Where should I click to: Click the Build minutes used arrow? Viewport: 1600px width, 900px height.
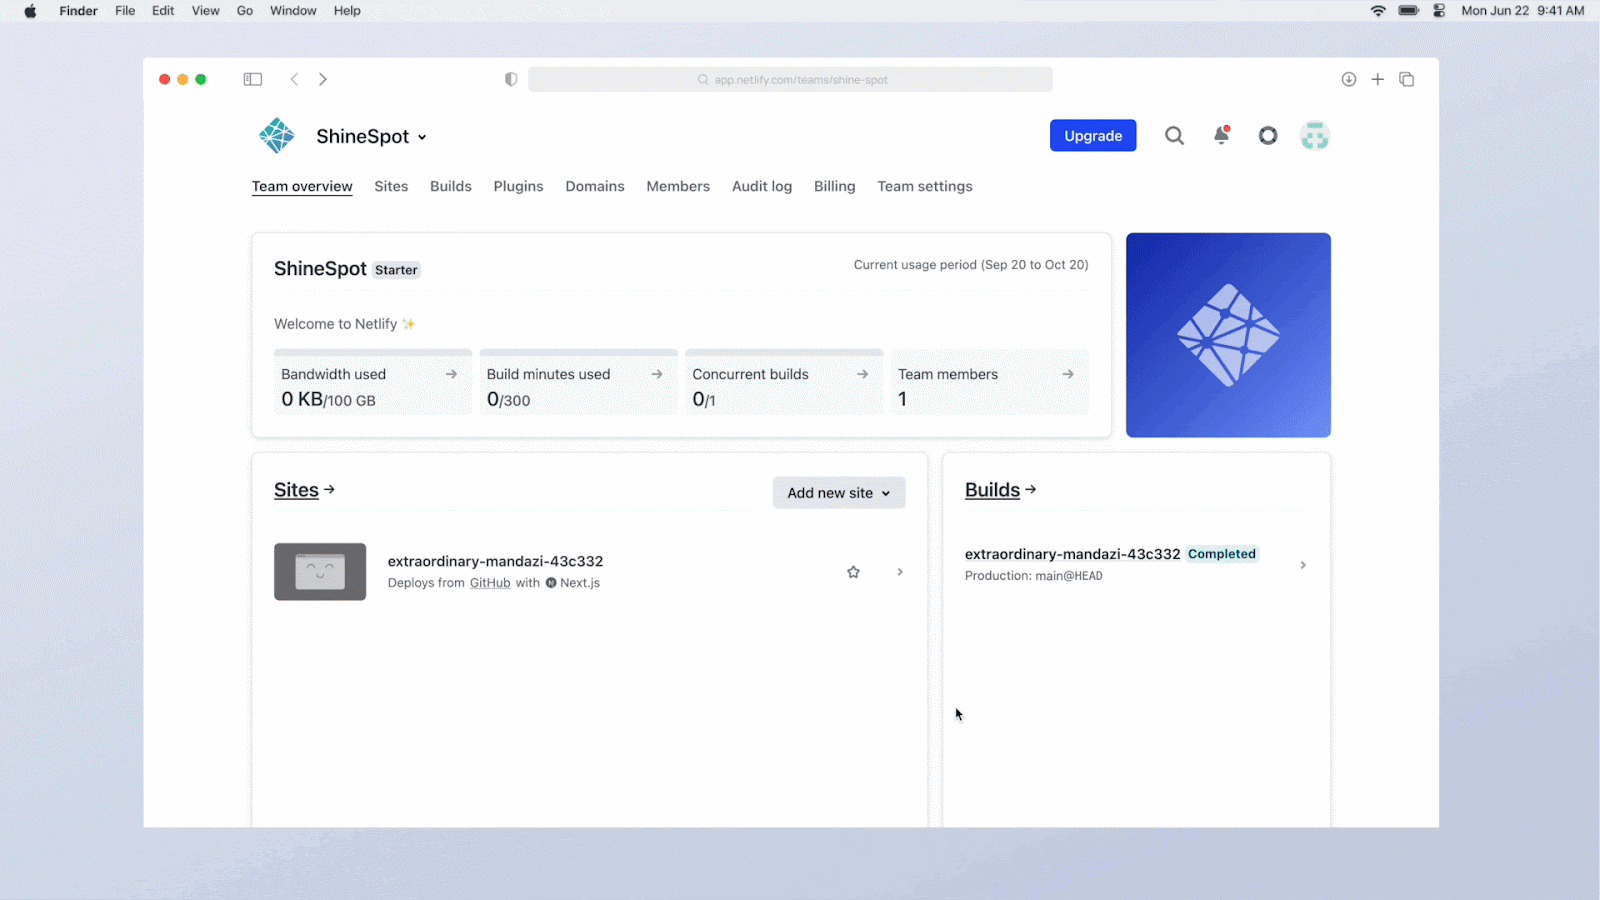[x=657, y=374]
